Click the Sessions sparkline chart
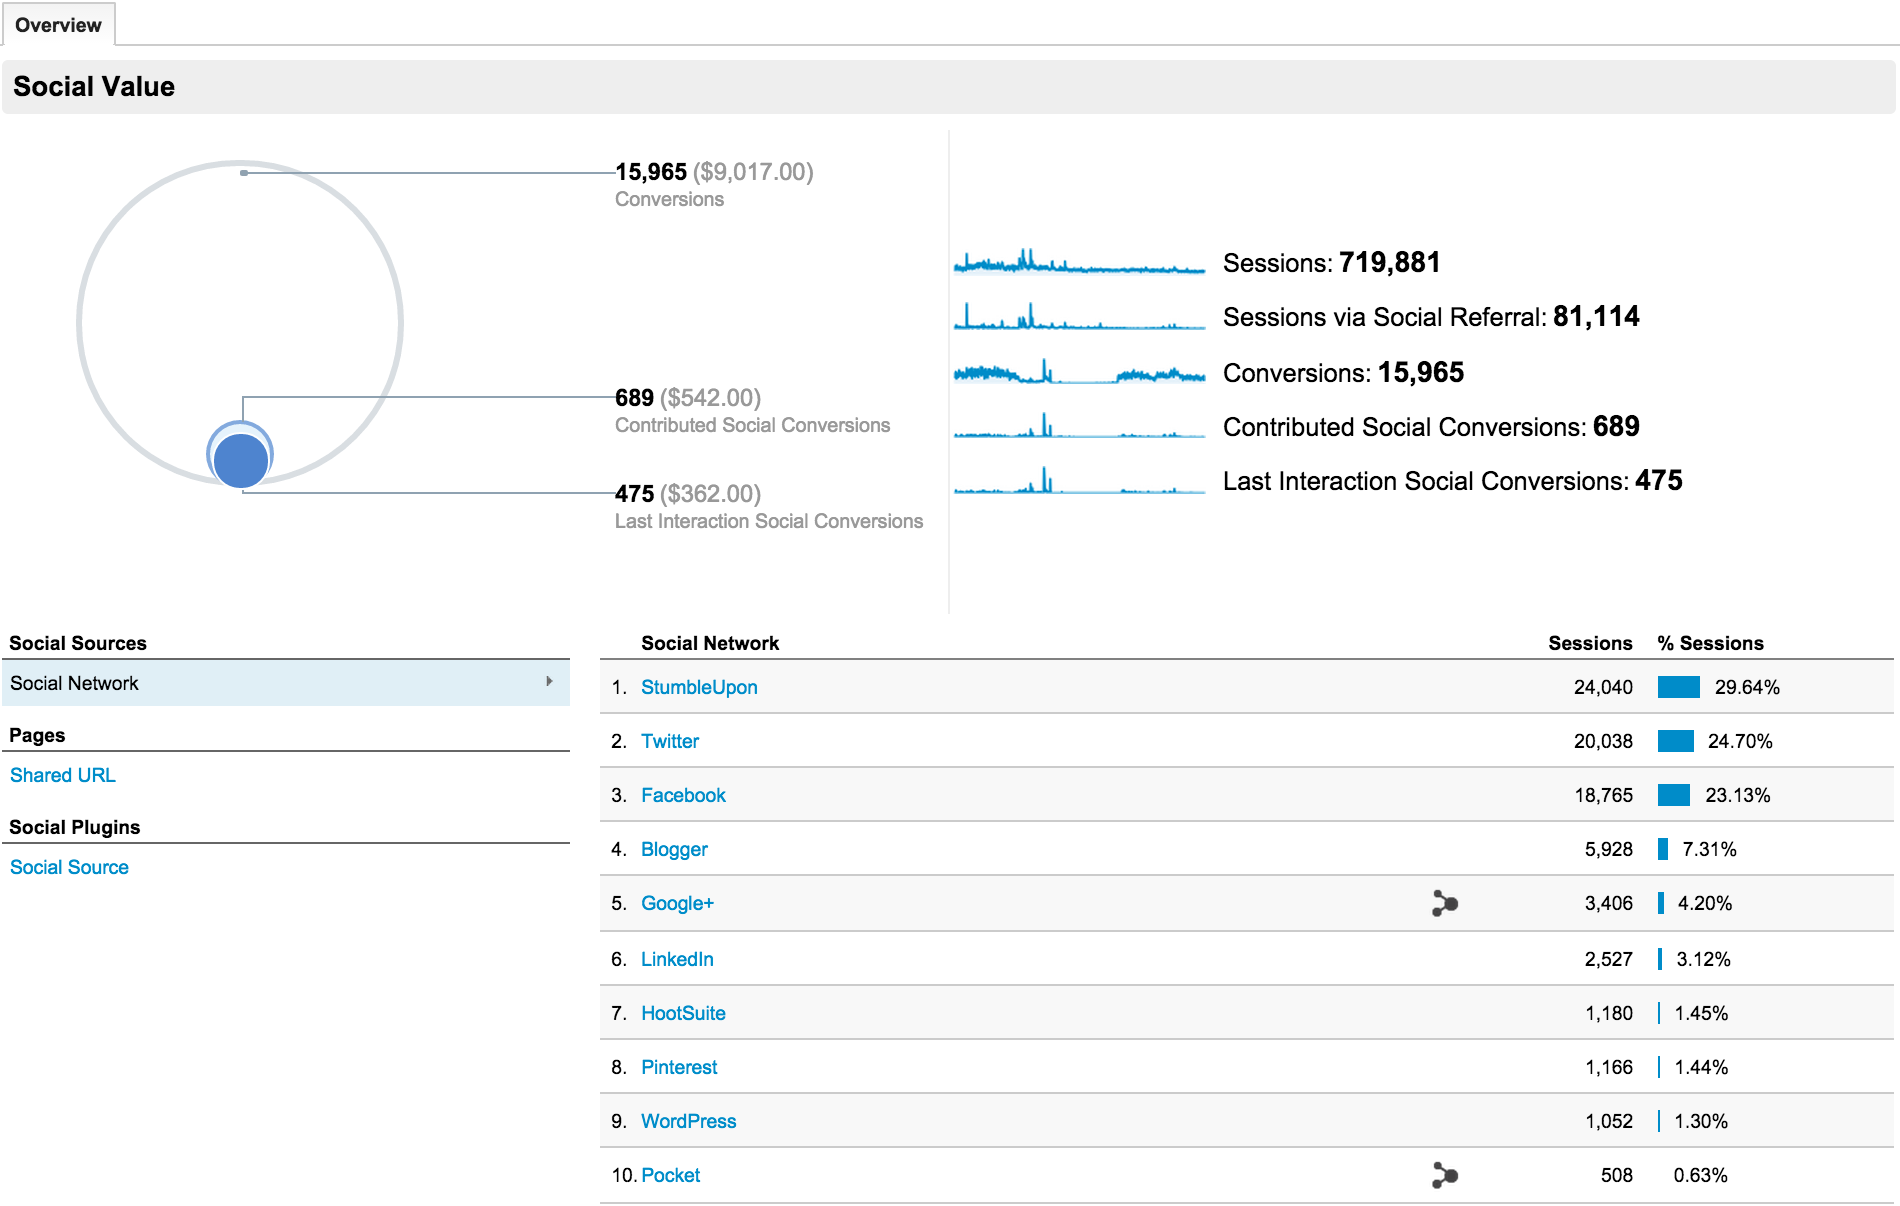The height and width of the screenshot is (1206, 1900). [1079, 262]
